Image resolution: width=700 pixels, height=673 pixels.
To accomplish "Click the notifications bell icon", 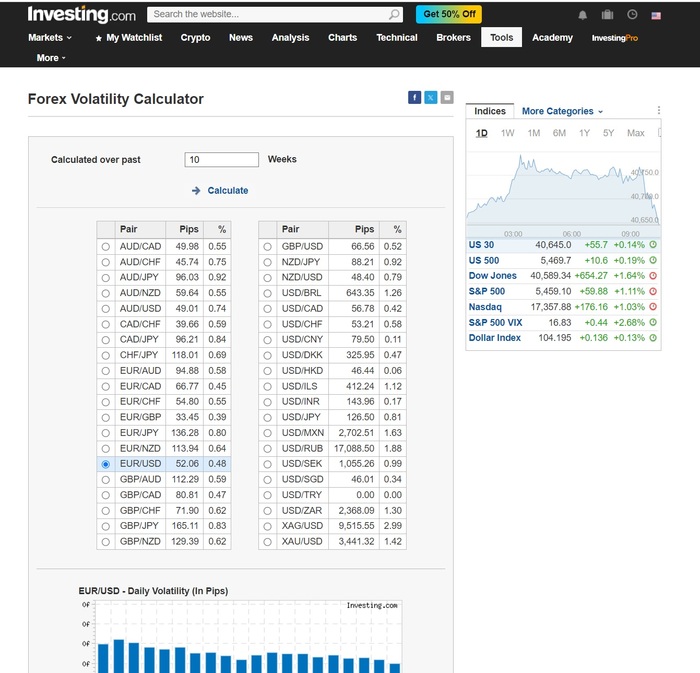I will [x=583, y=15].
